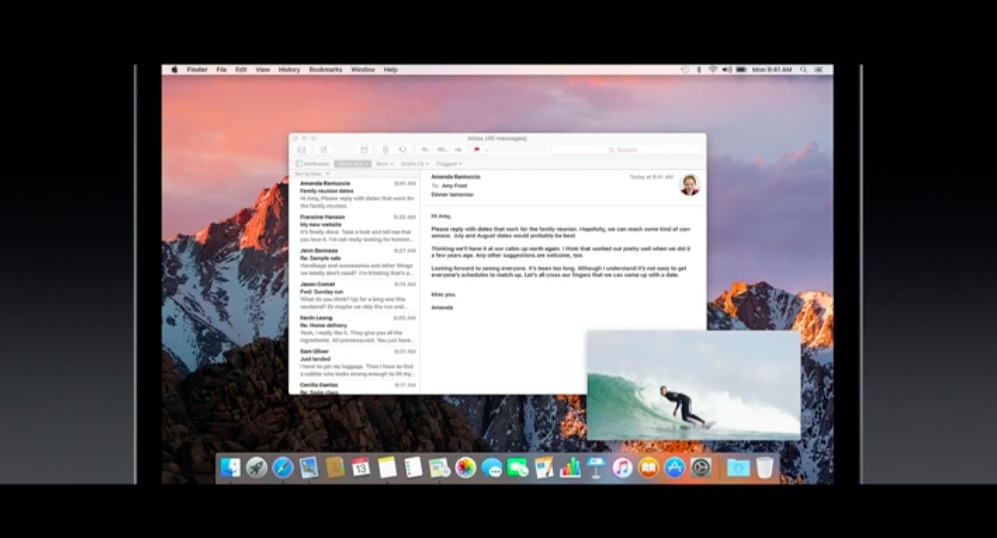Forward the selected email
The width and height of the screenshot is (997, 538).
tap(458, 150)
